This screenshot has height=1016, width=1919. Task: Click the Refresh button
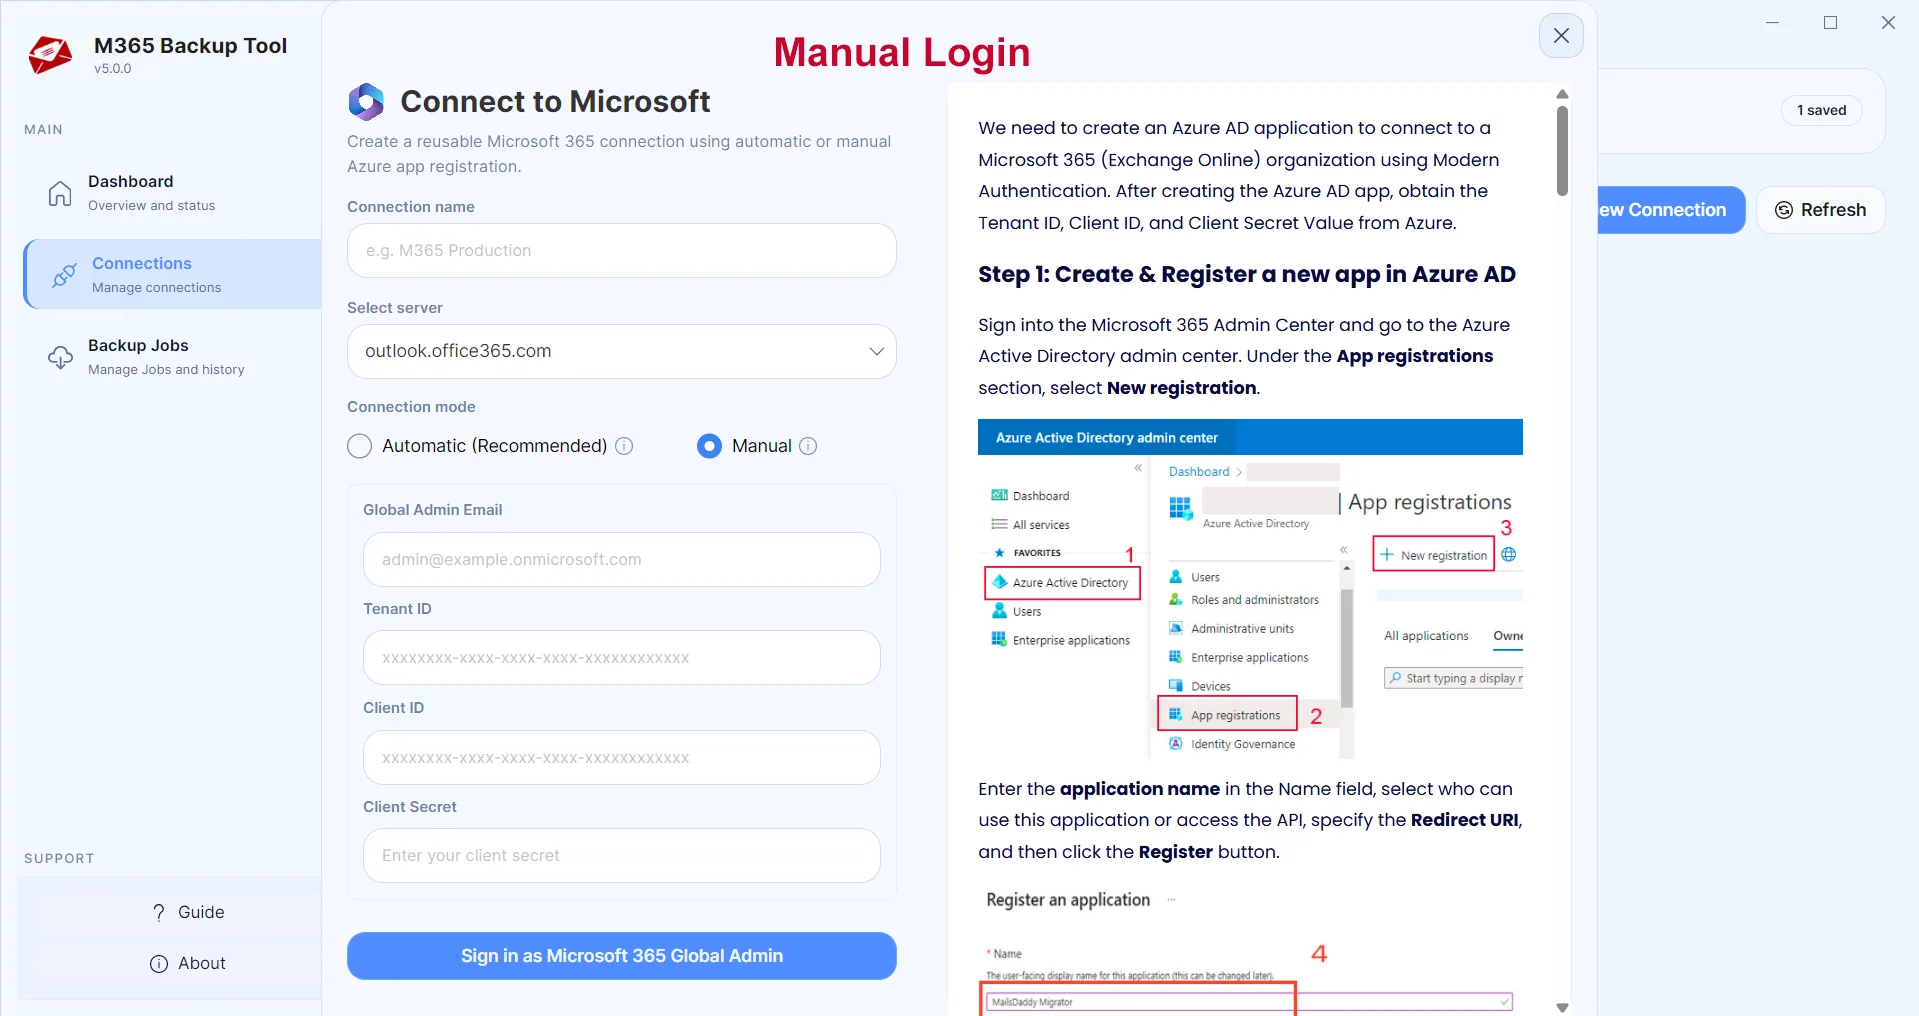coord(1820,210)
